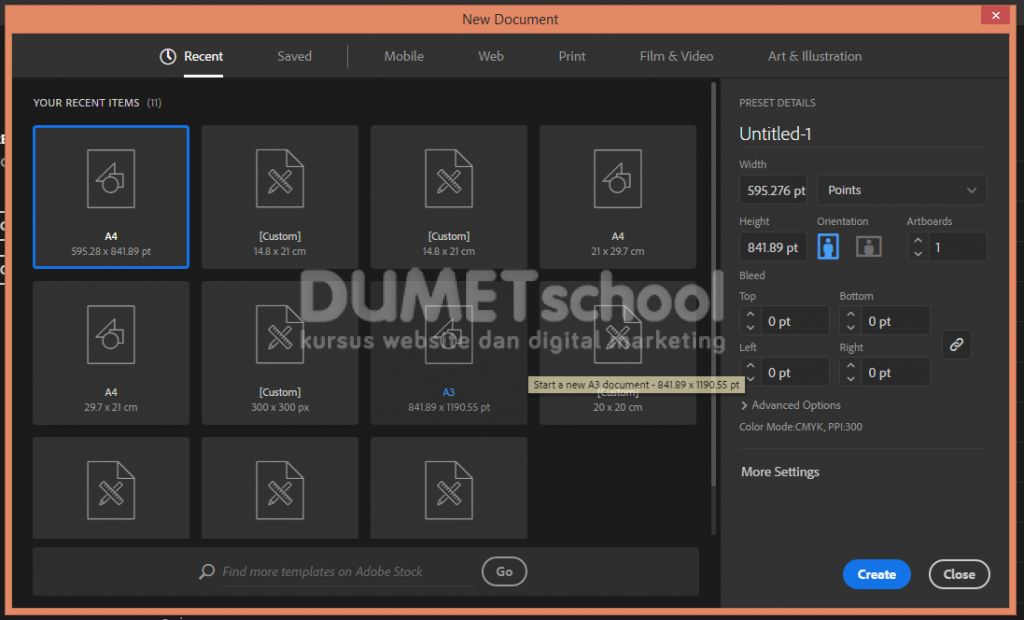
Task: Open the Saved tab
Action: (x=294, y=56)
